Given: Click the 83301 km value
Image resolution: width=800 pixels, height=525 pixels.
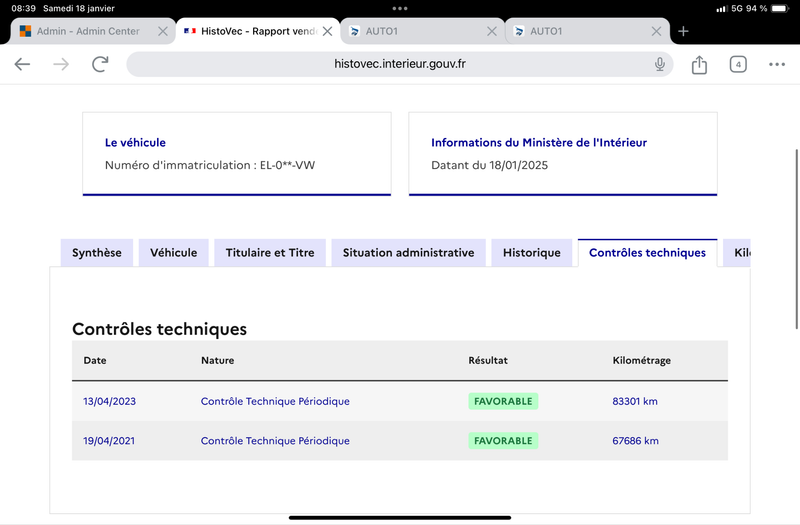Looking at the screenshot, I should pos(635,401).
